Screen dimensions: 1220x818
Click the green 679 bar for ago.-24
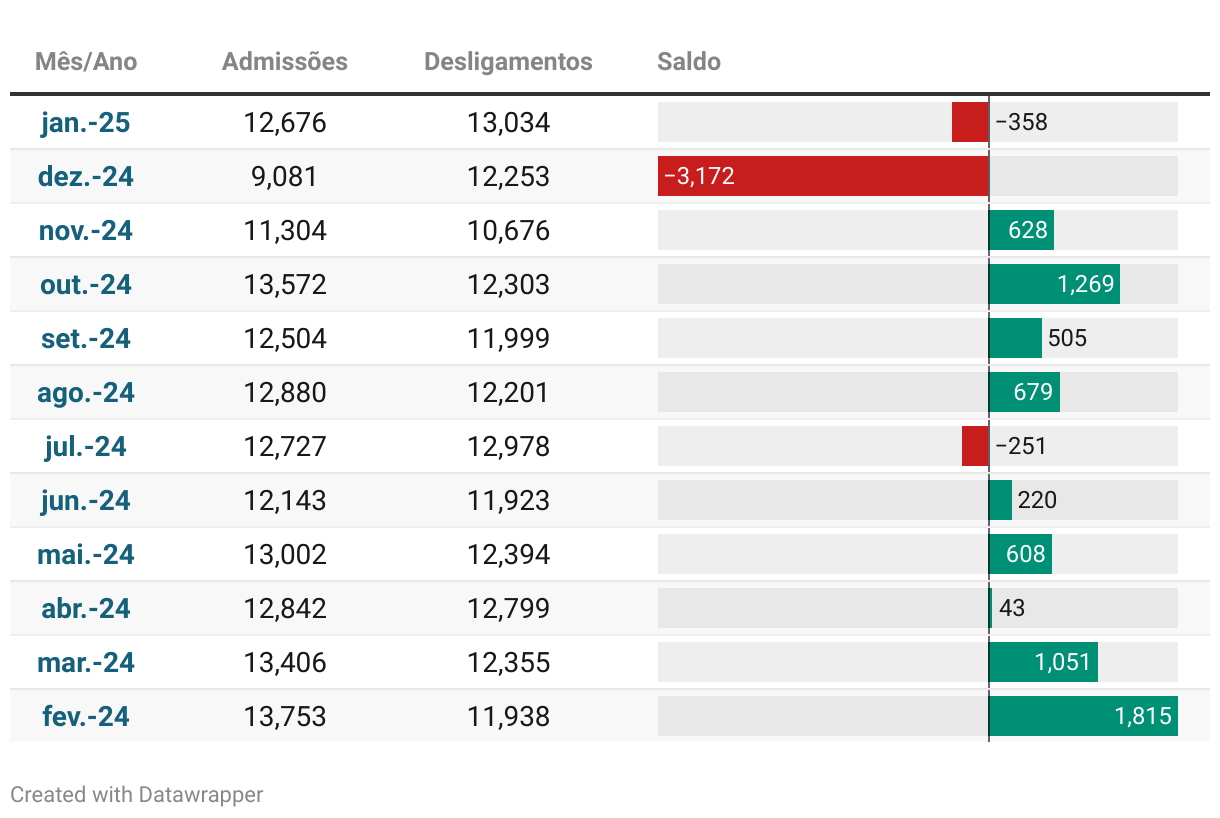tap(1024, 393)
